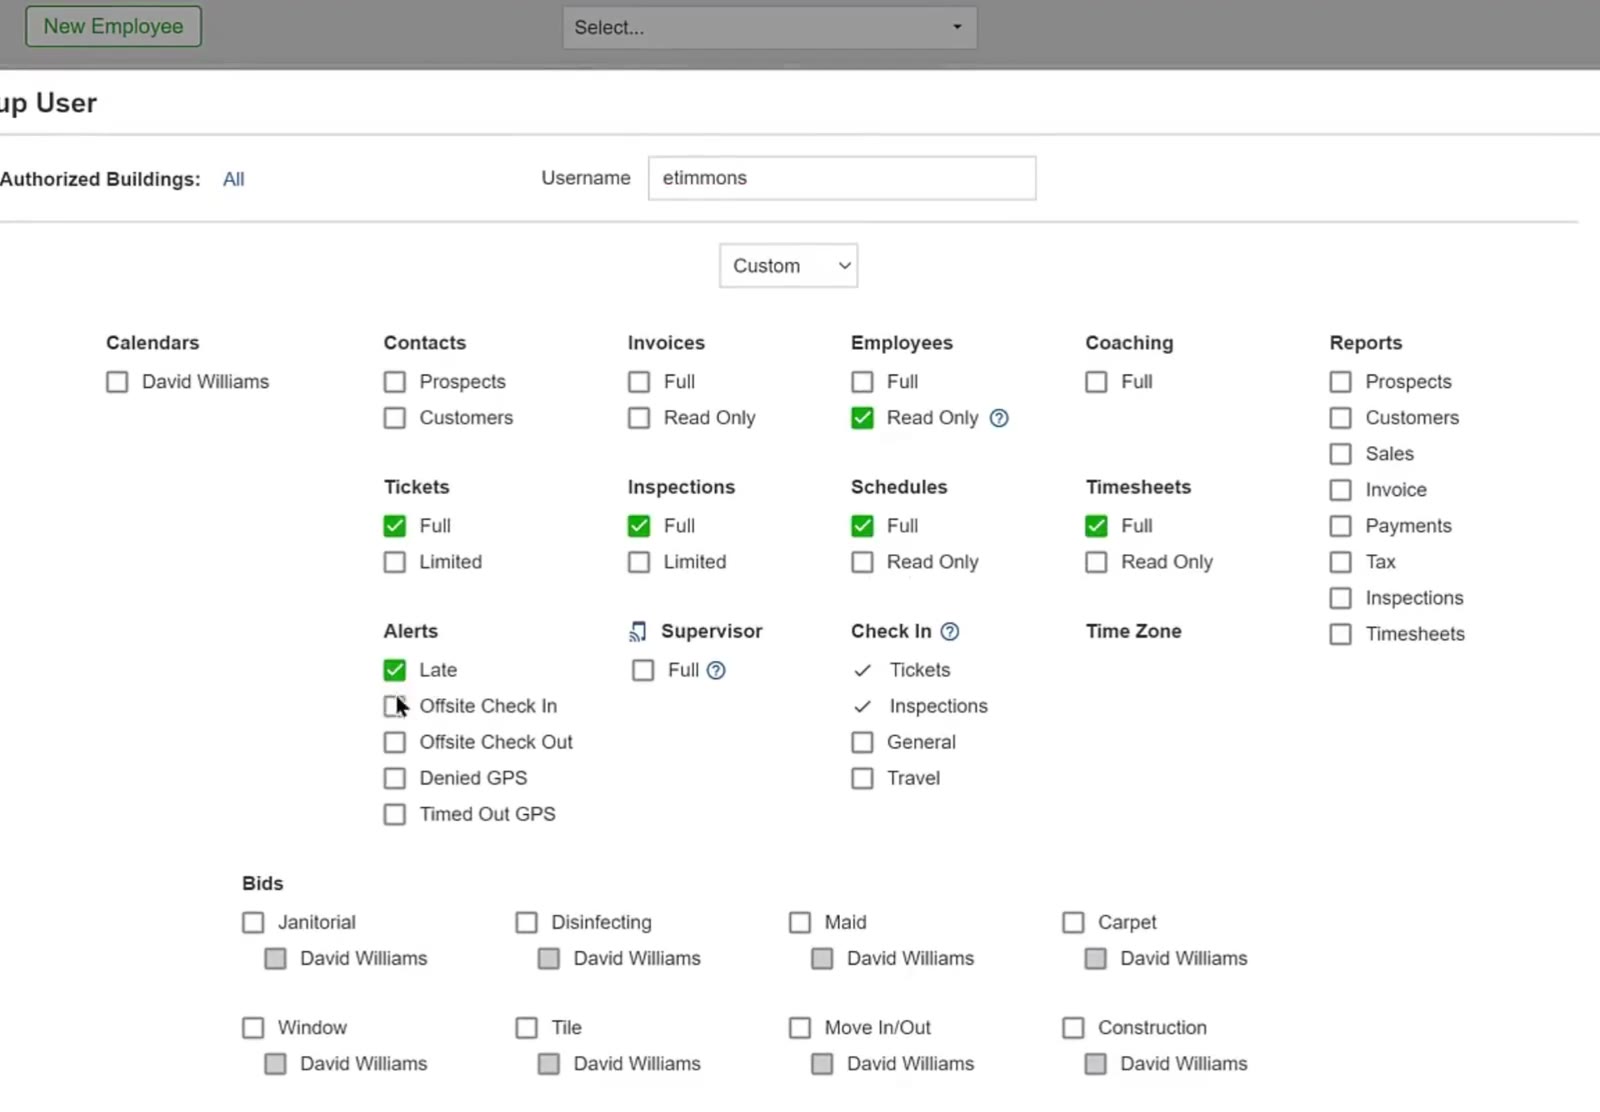Click into the Username field

coord(842,178)
